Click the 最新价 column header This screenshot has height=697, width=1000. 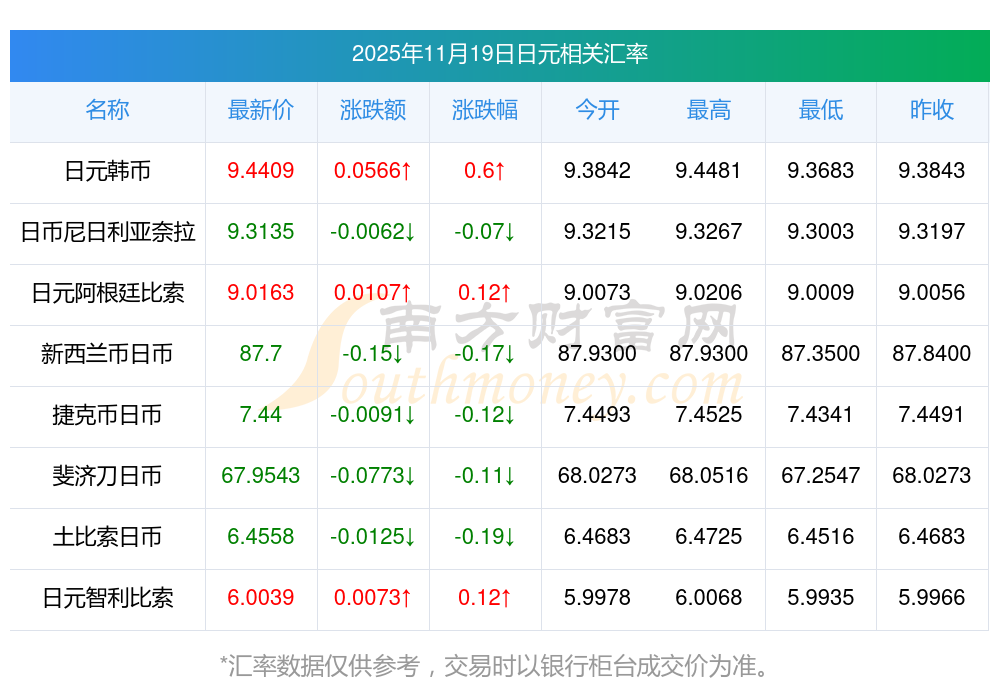click(x=261, y=110)
